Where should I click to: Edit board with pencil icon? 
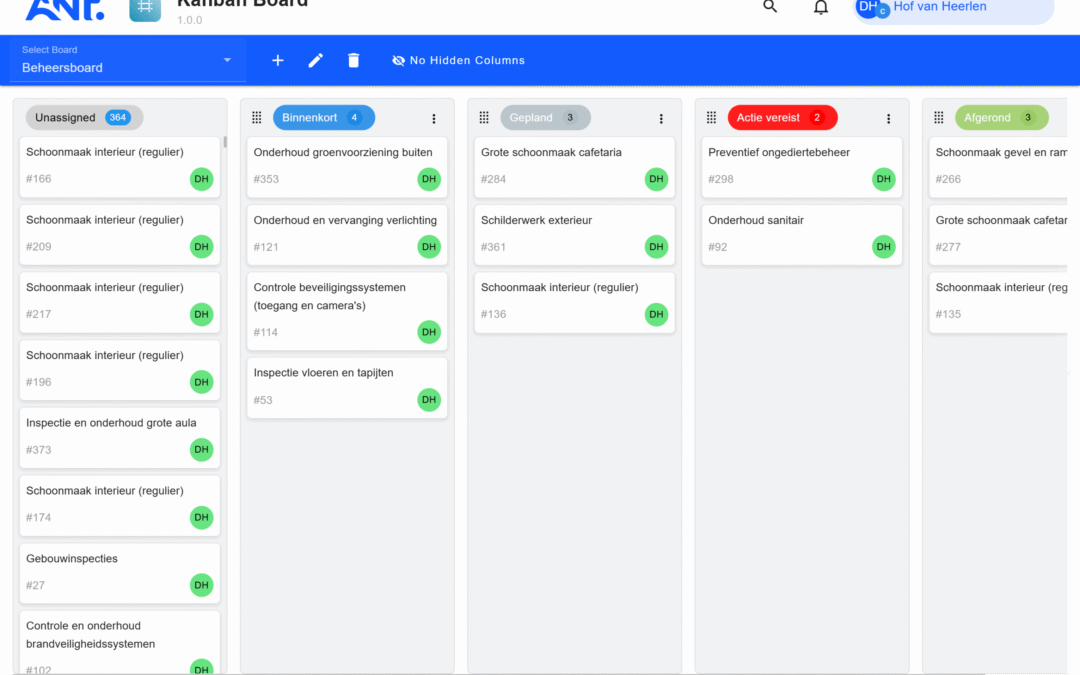(x=315, y=61)
